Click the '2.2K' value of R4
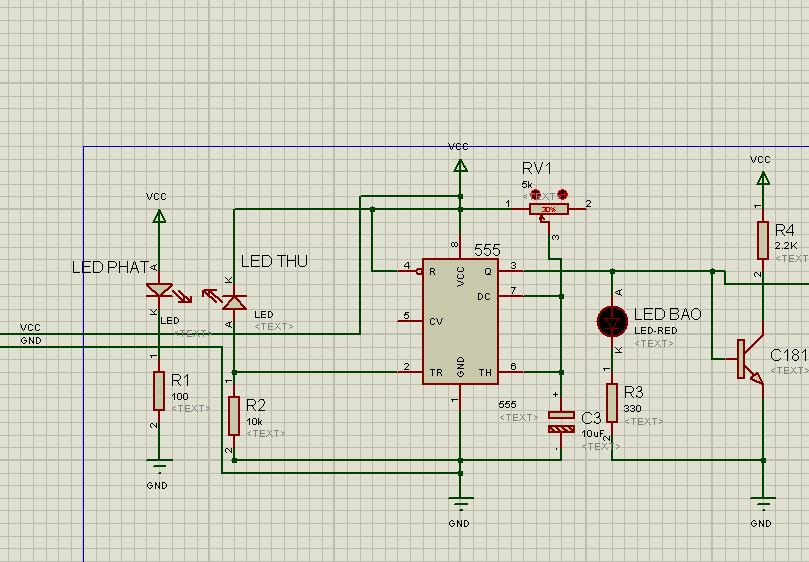Image resolution: width=809 pixels, height=562 pixels. [786, 246]
